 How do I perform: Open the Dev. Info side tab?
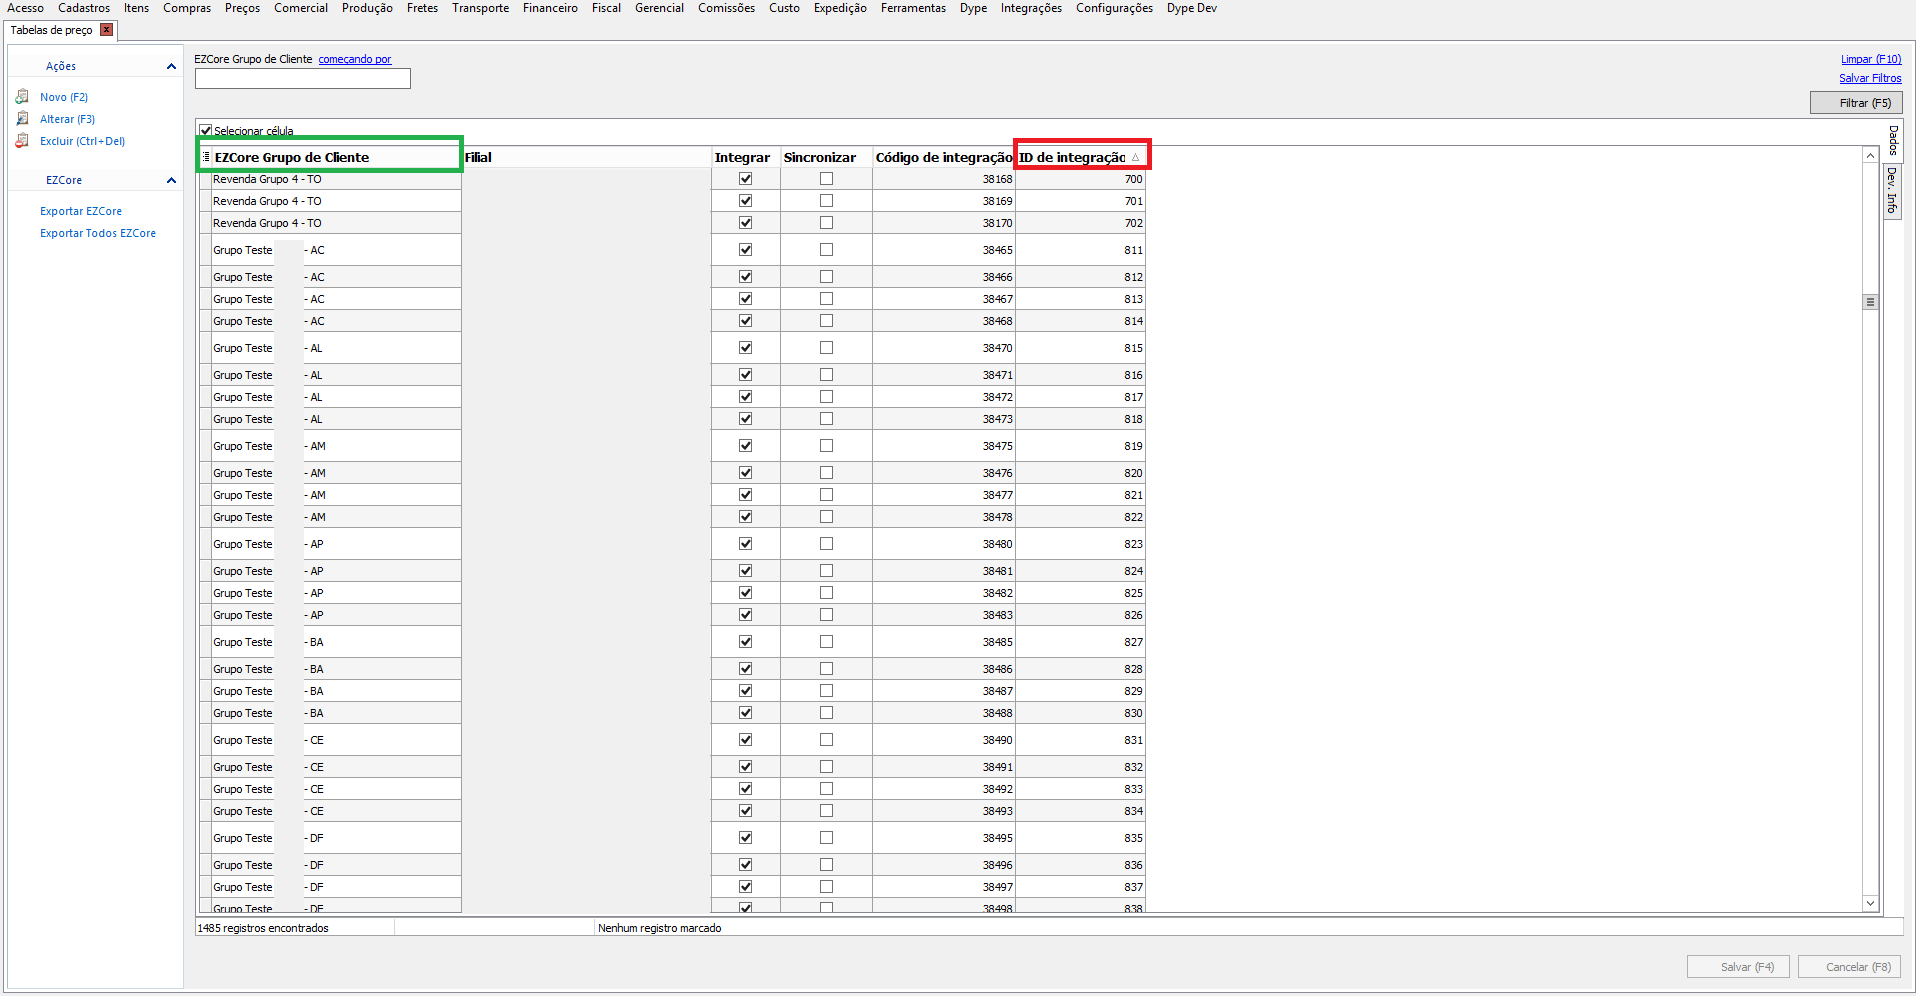[1893, 190]
